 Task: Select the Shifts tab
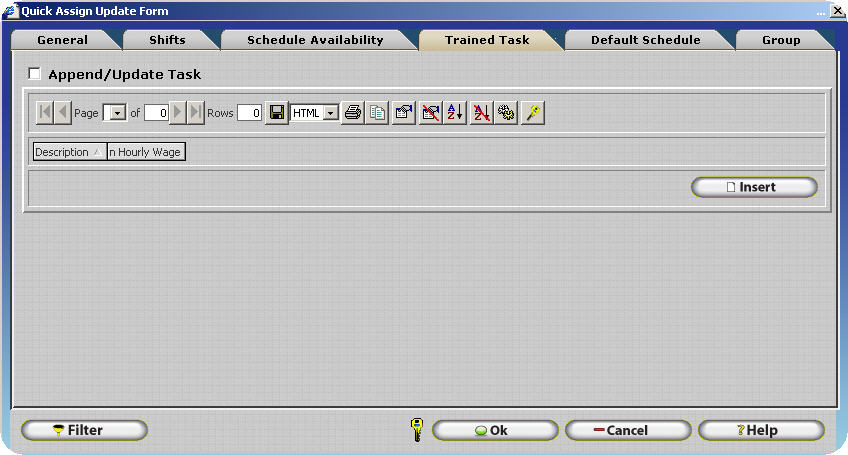167,40
